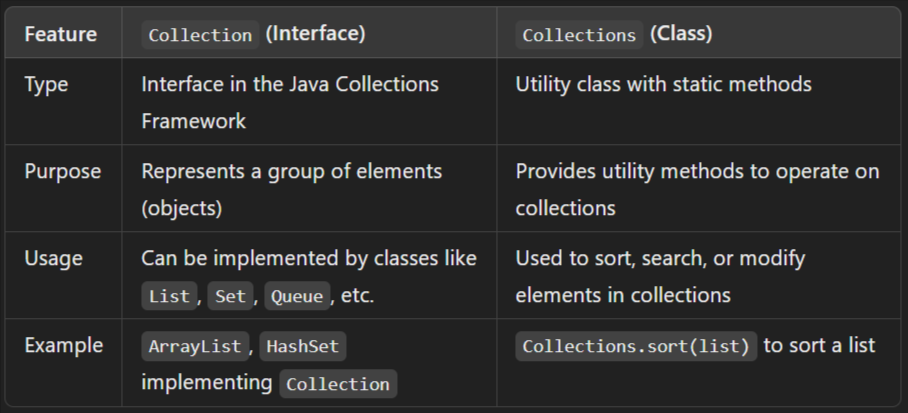This screenshot has width=908, height=413.
Task: Click the List code chip
Action: [168, 297]
